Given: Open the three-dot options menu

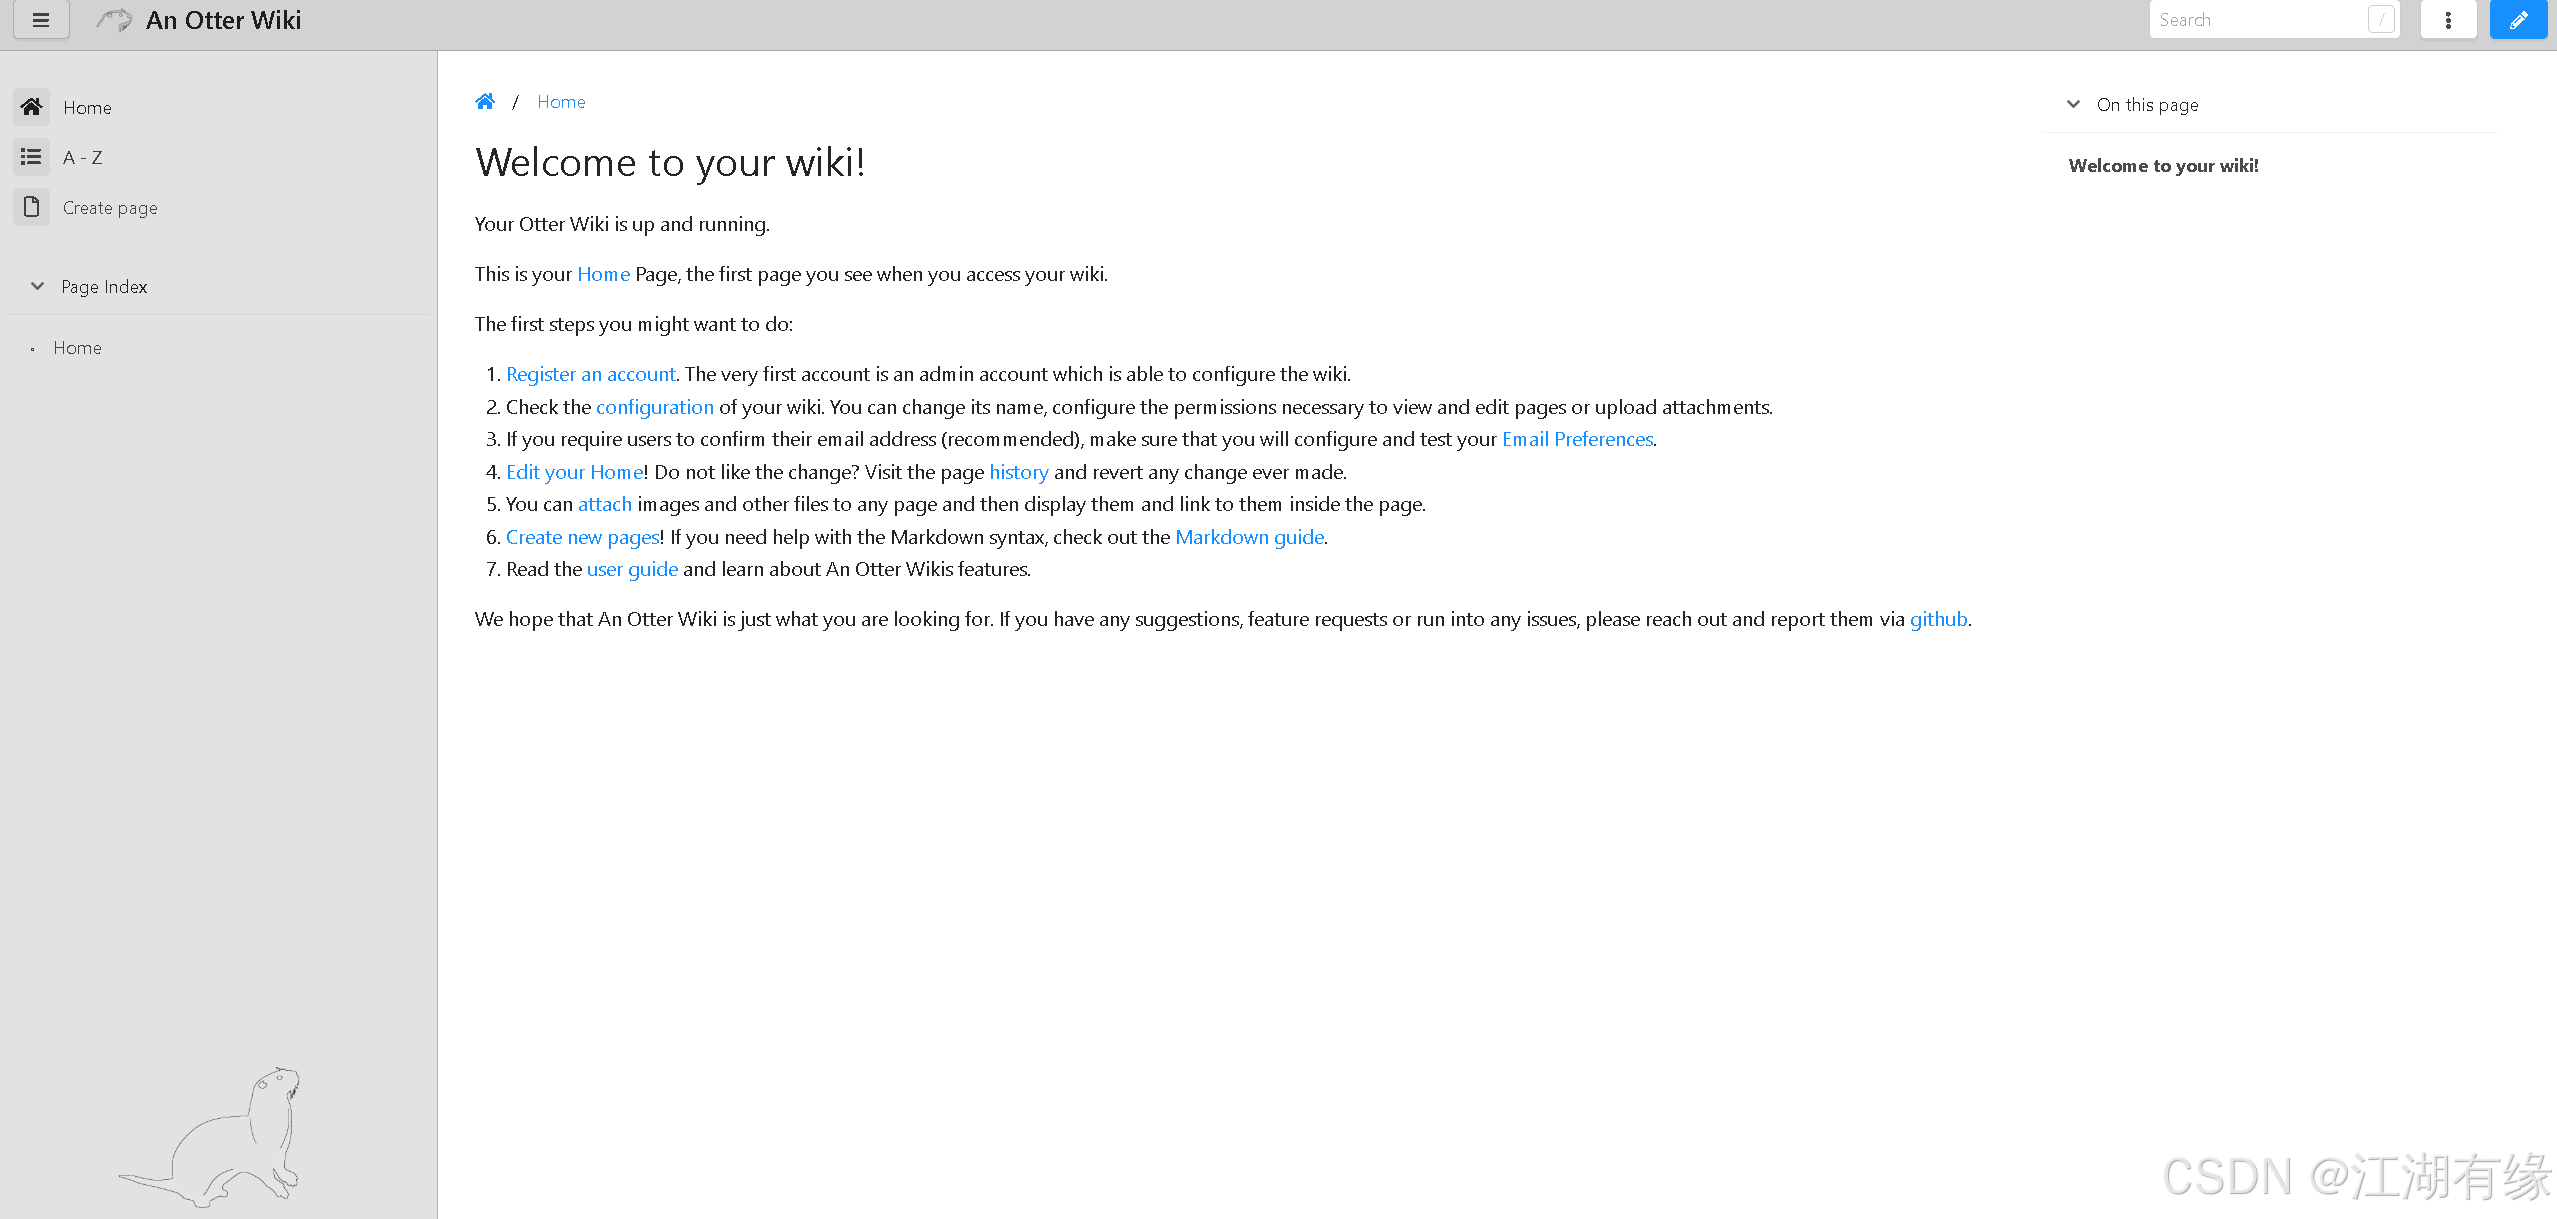Looking at the screenshot, I should (x=2448, y=20).
